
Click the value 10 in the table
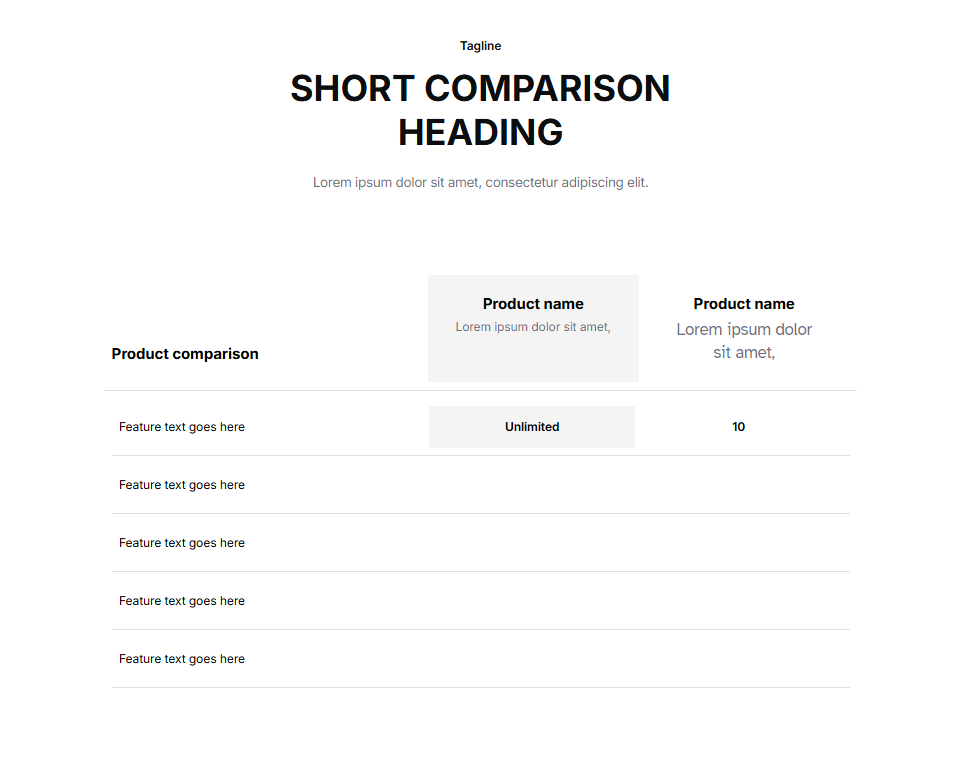[738, 427]
